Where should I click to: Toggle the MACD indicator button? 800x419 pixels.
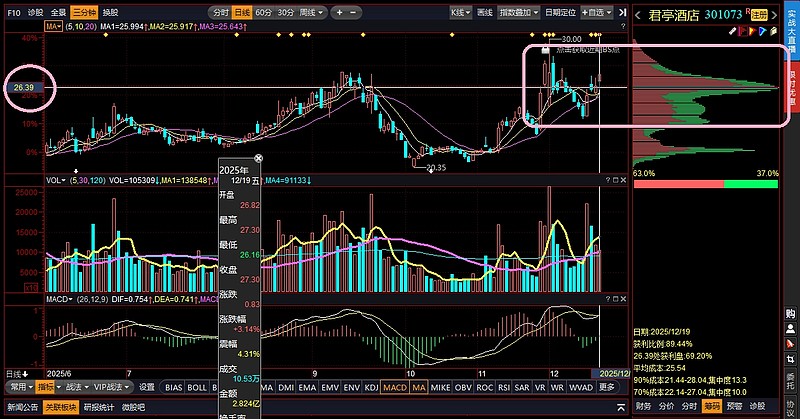[x=394, y=386]
